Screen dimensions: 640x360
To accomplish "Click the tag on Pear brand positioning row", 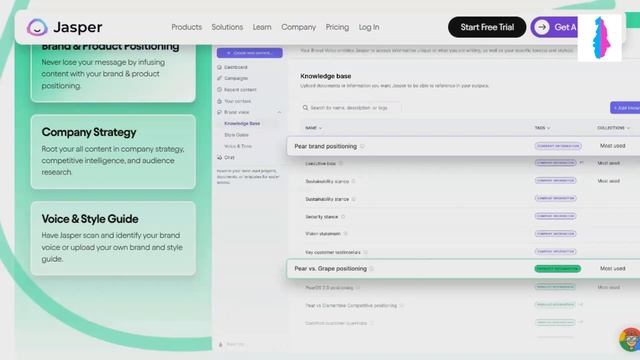I will click(x=558, y=146).
